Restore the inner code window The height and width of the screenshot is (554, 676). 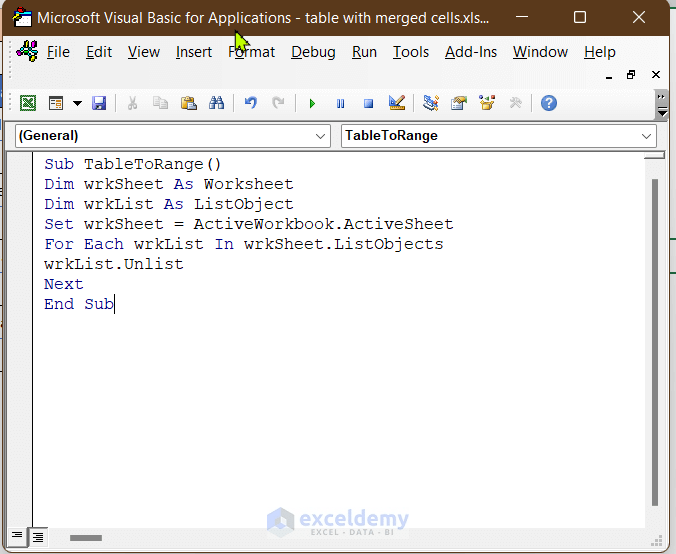[631, 75]
